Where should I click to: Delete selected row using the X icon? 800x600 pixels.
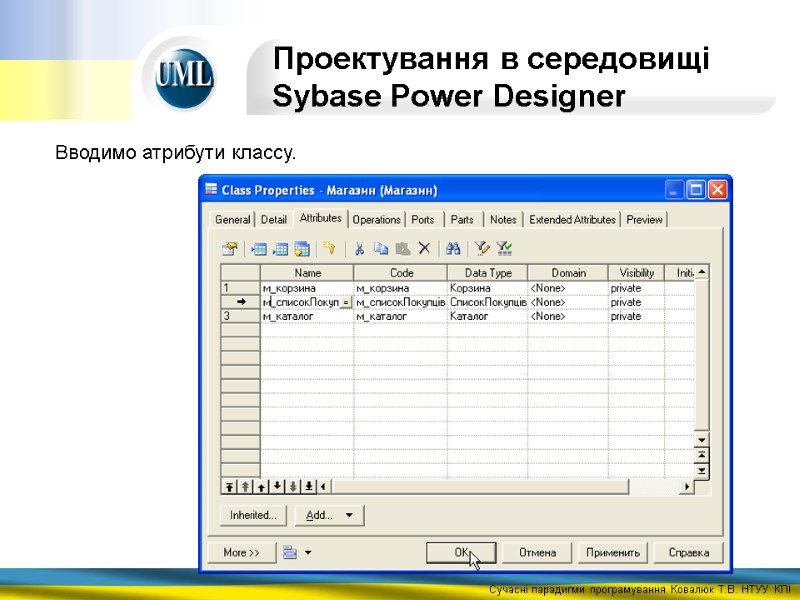click(x=423, y=248)
